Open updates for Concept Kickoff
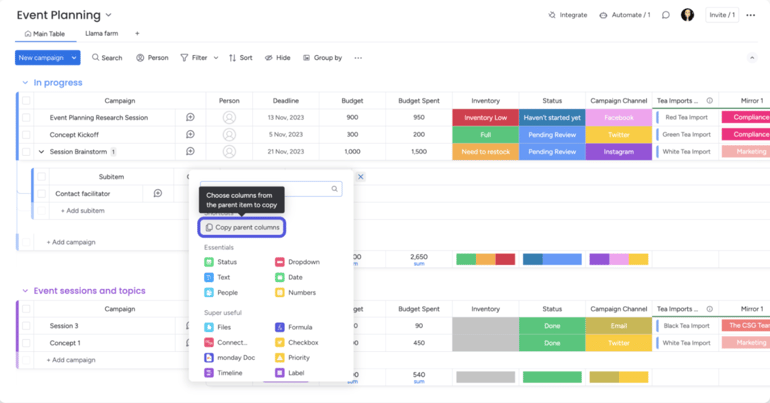Screen dimensions: 770x403 (x=190, y=134)
